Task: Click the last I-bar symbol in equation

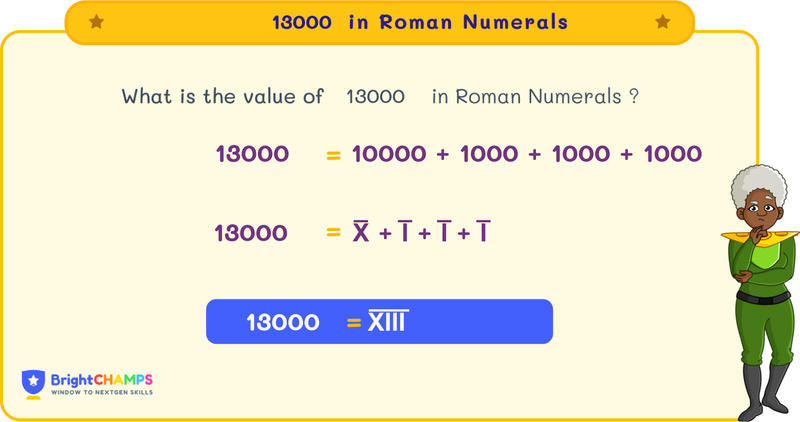Action: point(482,234)
